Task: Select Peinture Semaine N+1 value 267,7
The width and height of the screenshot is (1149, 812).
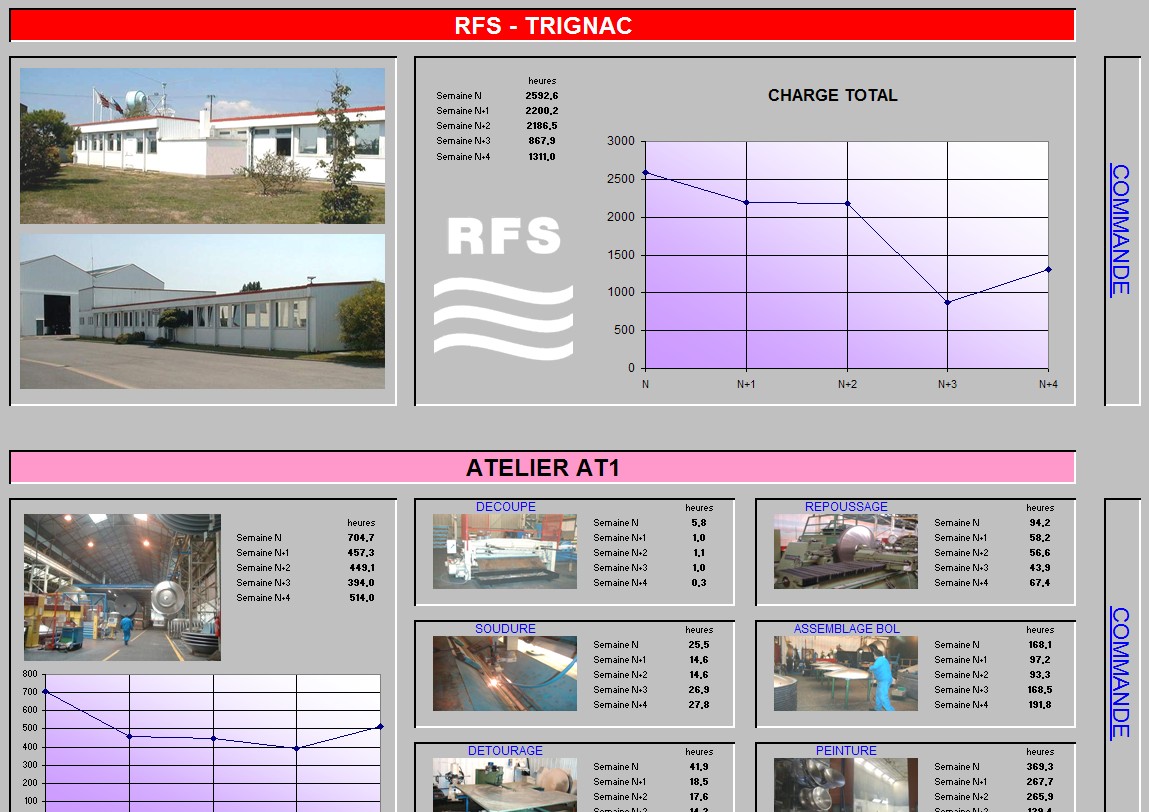Action: coord(1039,782)
